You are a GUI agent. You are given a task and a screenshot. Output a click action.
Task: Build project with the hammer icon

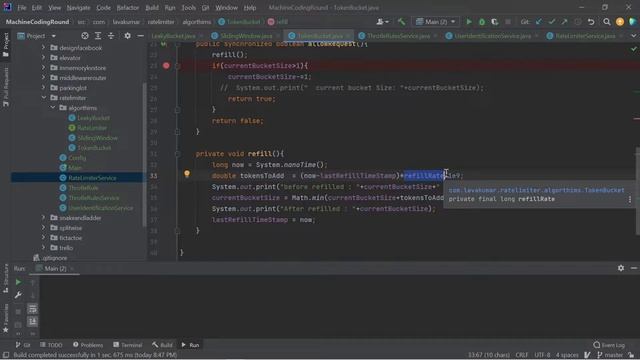[x=402, y=22]
